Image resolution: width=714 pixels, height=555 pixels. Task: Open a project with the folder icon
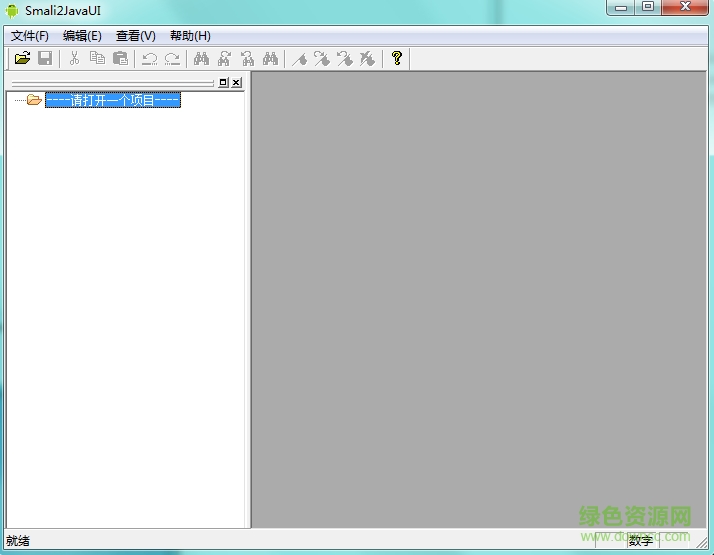coord(22,58)
